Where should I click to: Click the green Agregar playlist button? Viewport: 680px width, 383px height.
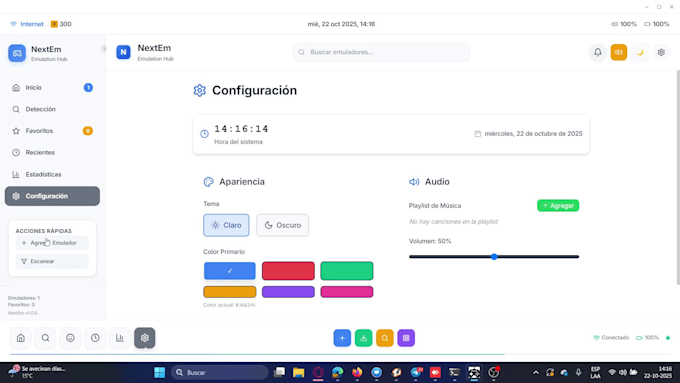click(x=558, y=206)
